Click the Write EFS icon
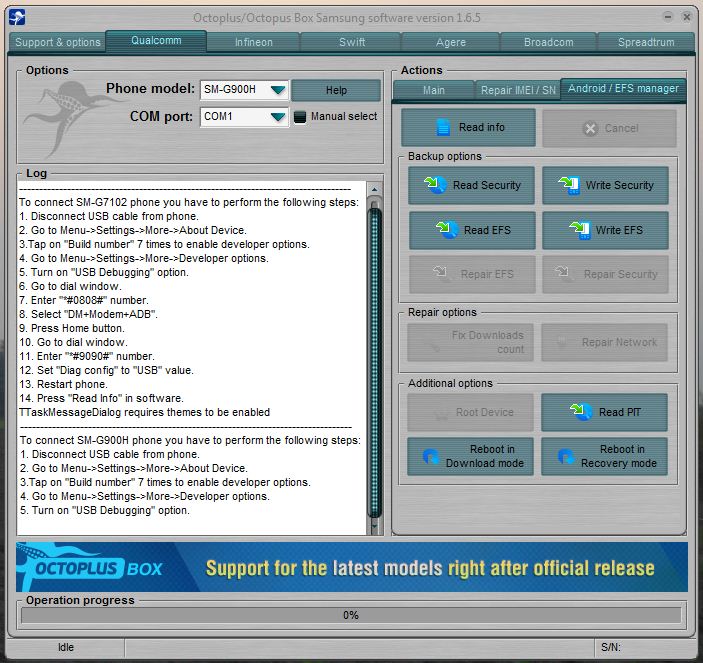Screen dimensions: 703x663 click(580, 230)
